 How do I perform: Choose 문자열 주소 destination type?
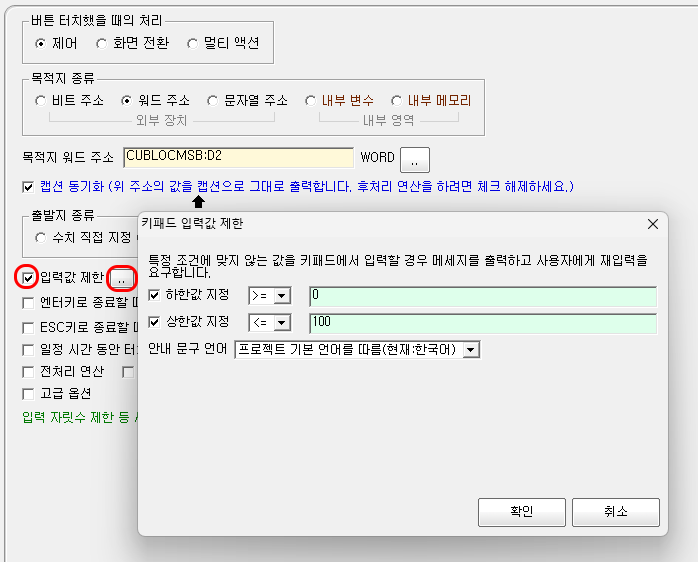click(x=213, y=101)
